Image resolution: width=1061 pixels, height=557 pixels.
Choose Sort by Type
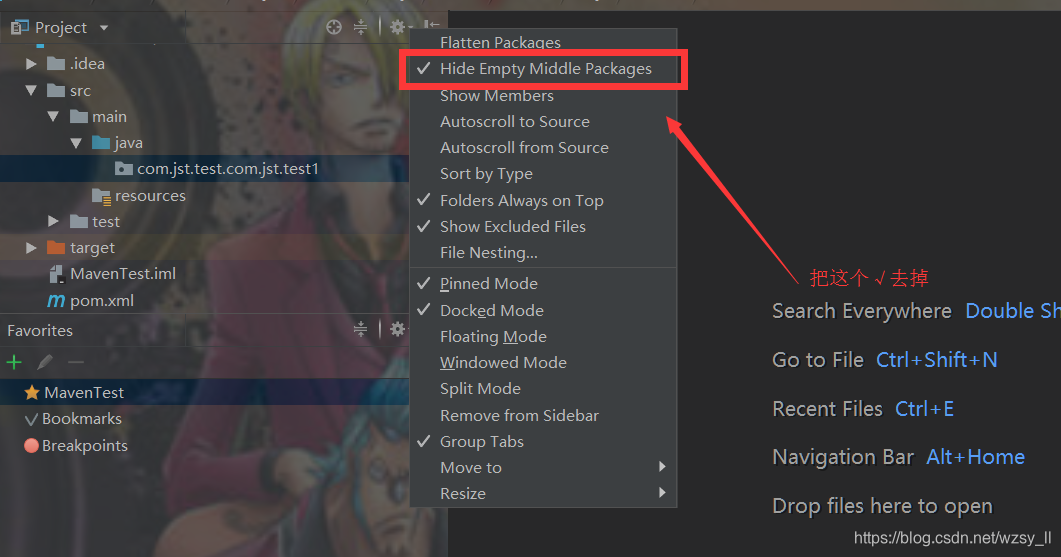[543, 174]
